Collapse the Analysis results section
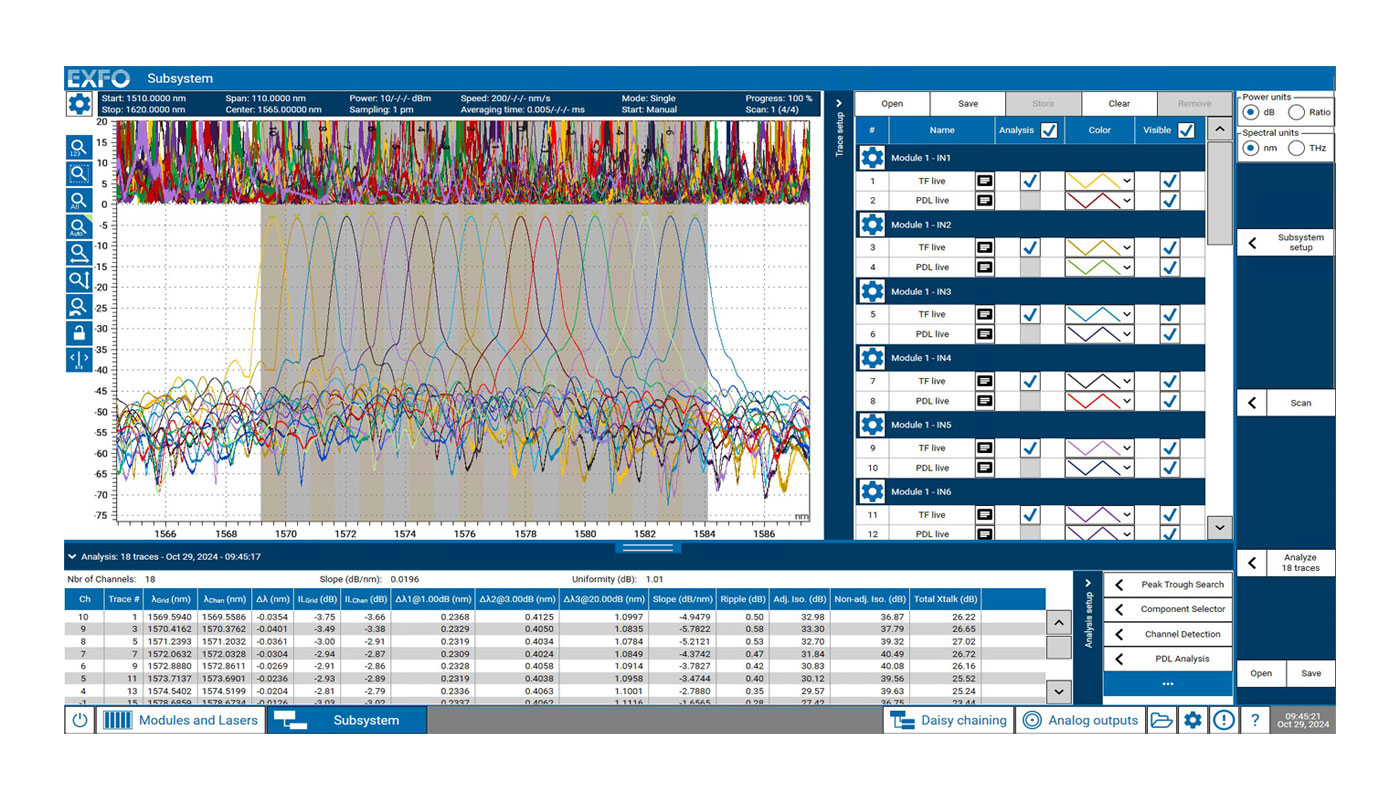This screenshot has height=800, width=1400. 71,557
